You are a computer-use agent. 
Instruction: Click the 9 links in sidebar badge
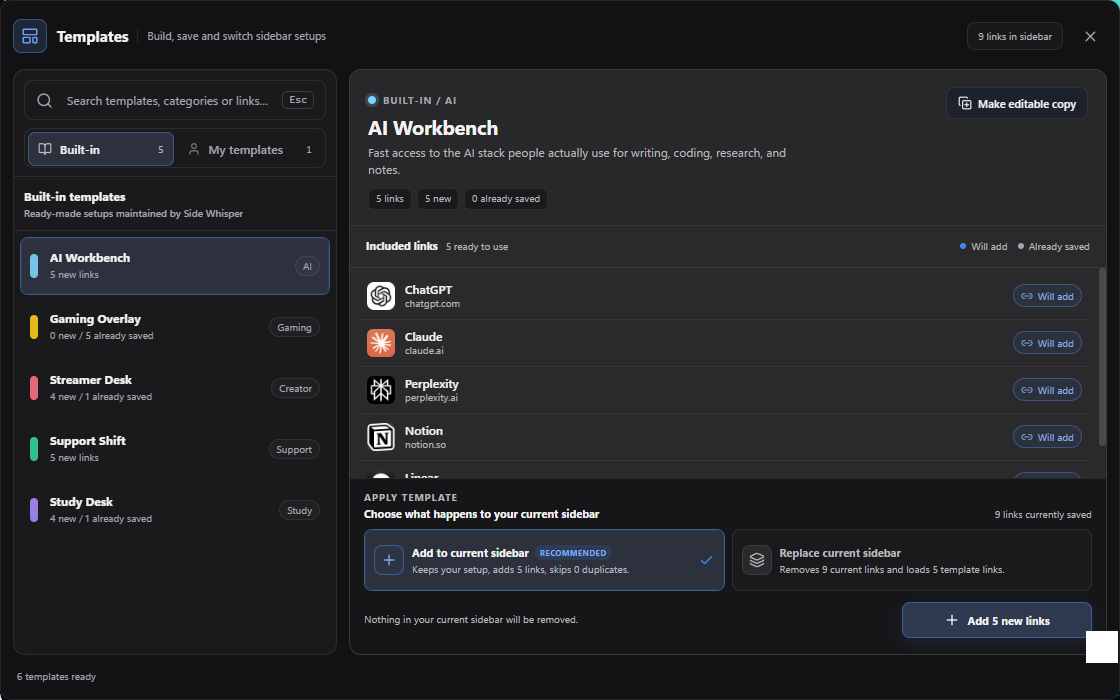tap(1014, 36)
